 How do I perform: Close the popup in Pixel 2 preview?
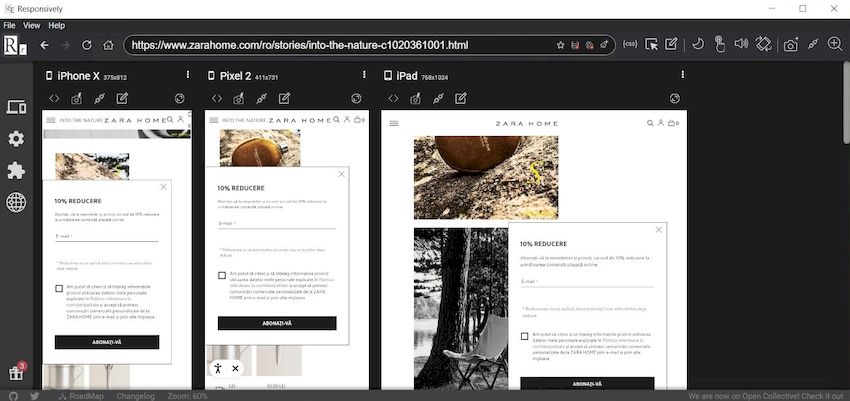[x=341, y=174]
